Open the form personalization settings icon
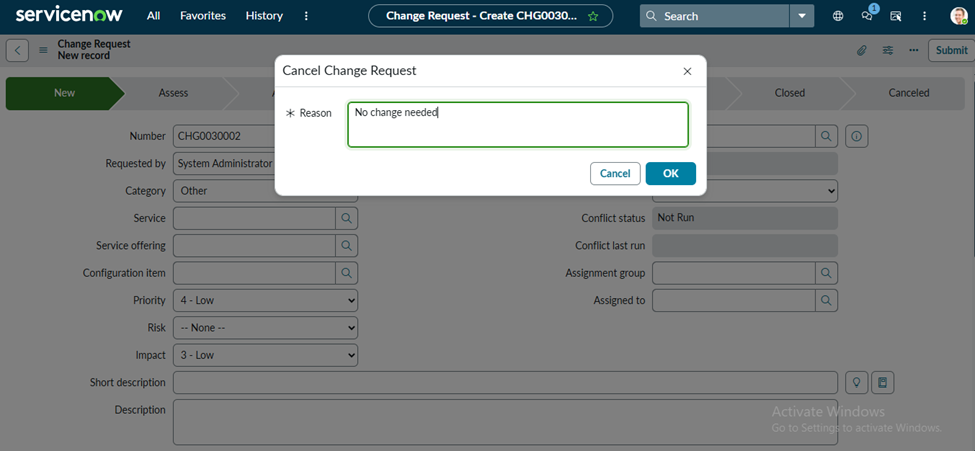975x451 pixels. pos(887,51)
